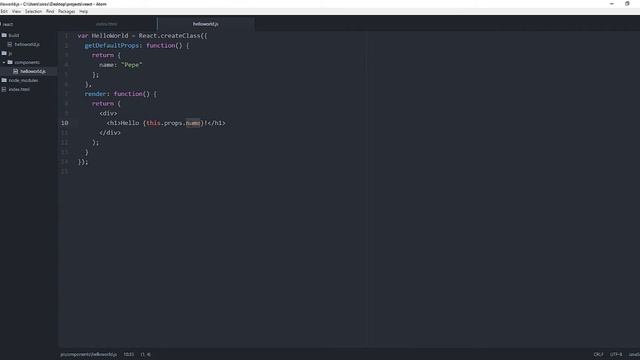Viewport: 640px width, 360px height.
Task: Click the UTF-8 encoding selector
Action: 616,354
